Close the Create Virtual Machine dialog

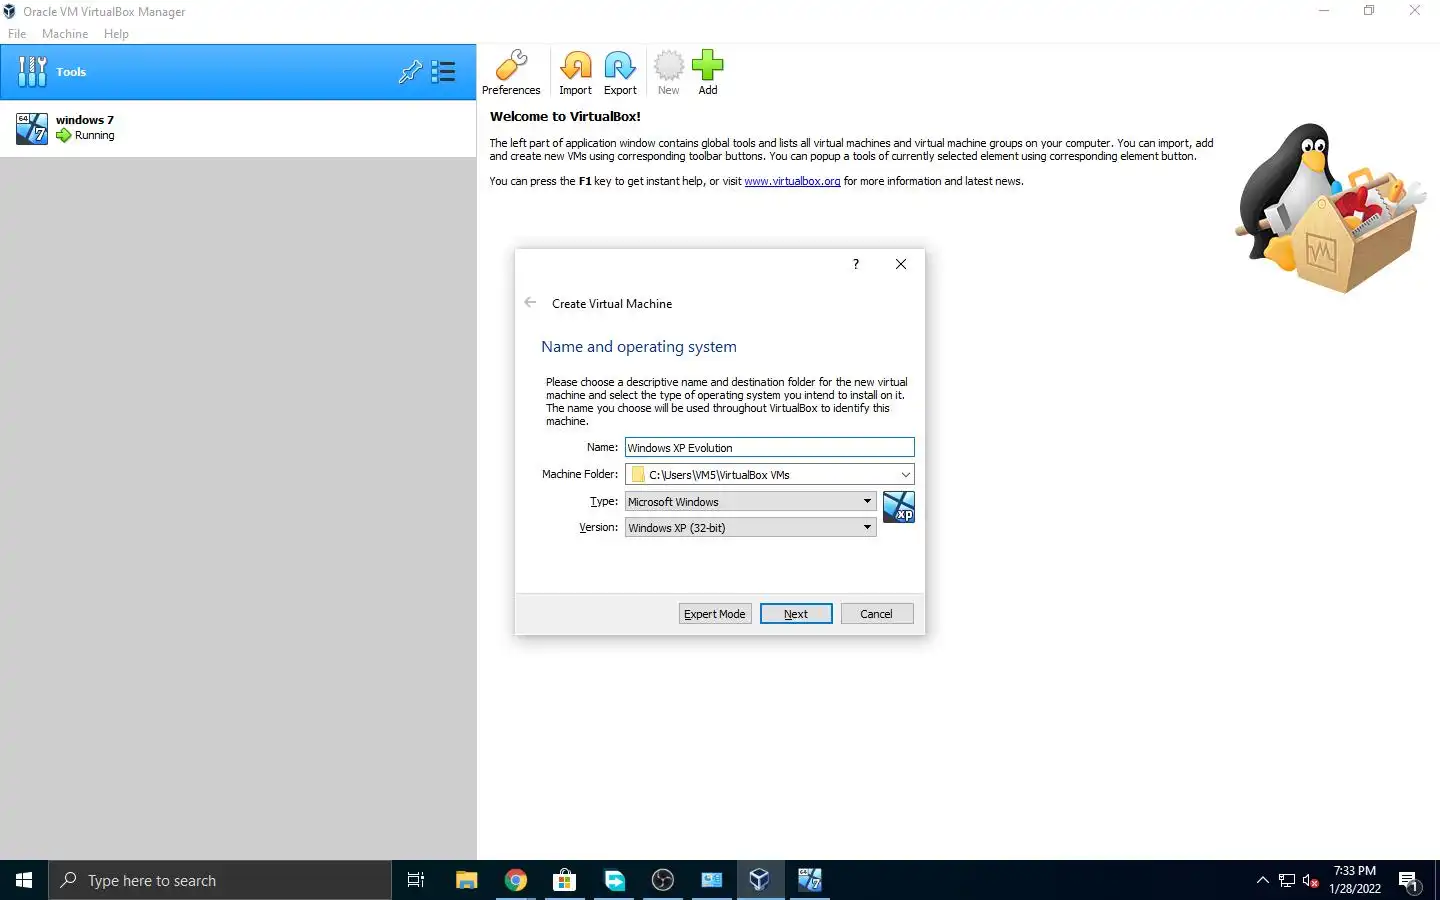pos(901,264)
